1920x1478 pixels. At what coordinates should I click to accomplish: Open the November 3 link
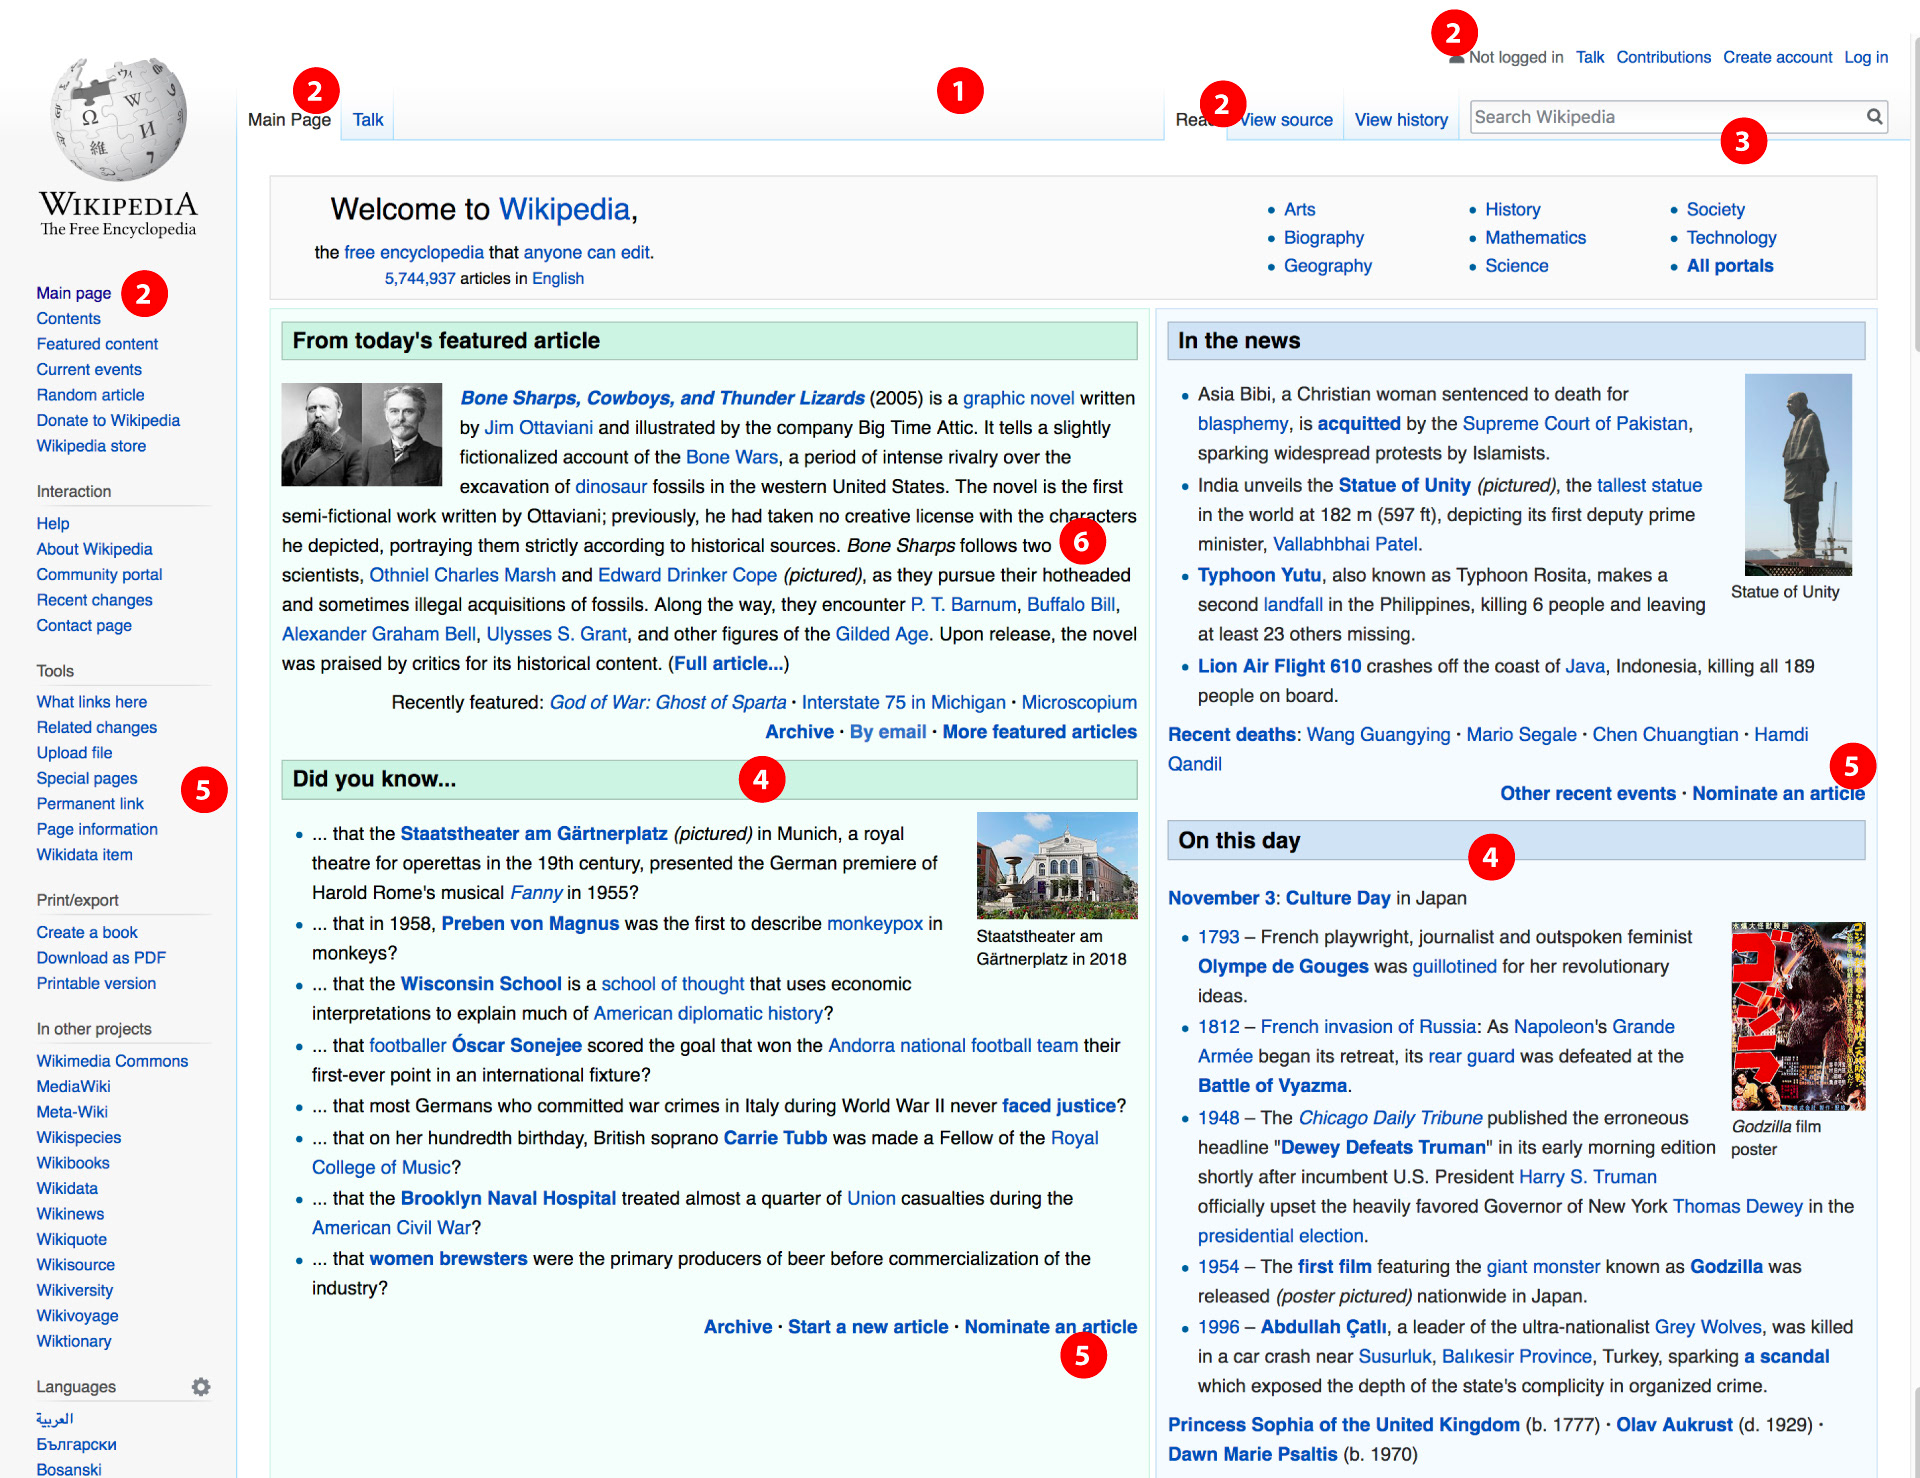[1220, 898]
